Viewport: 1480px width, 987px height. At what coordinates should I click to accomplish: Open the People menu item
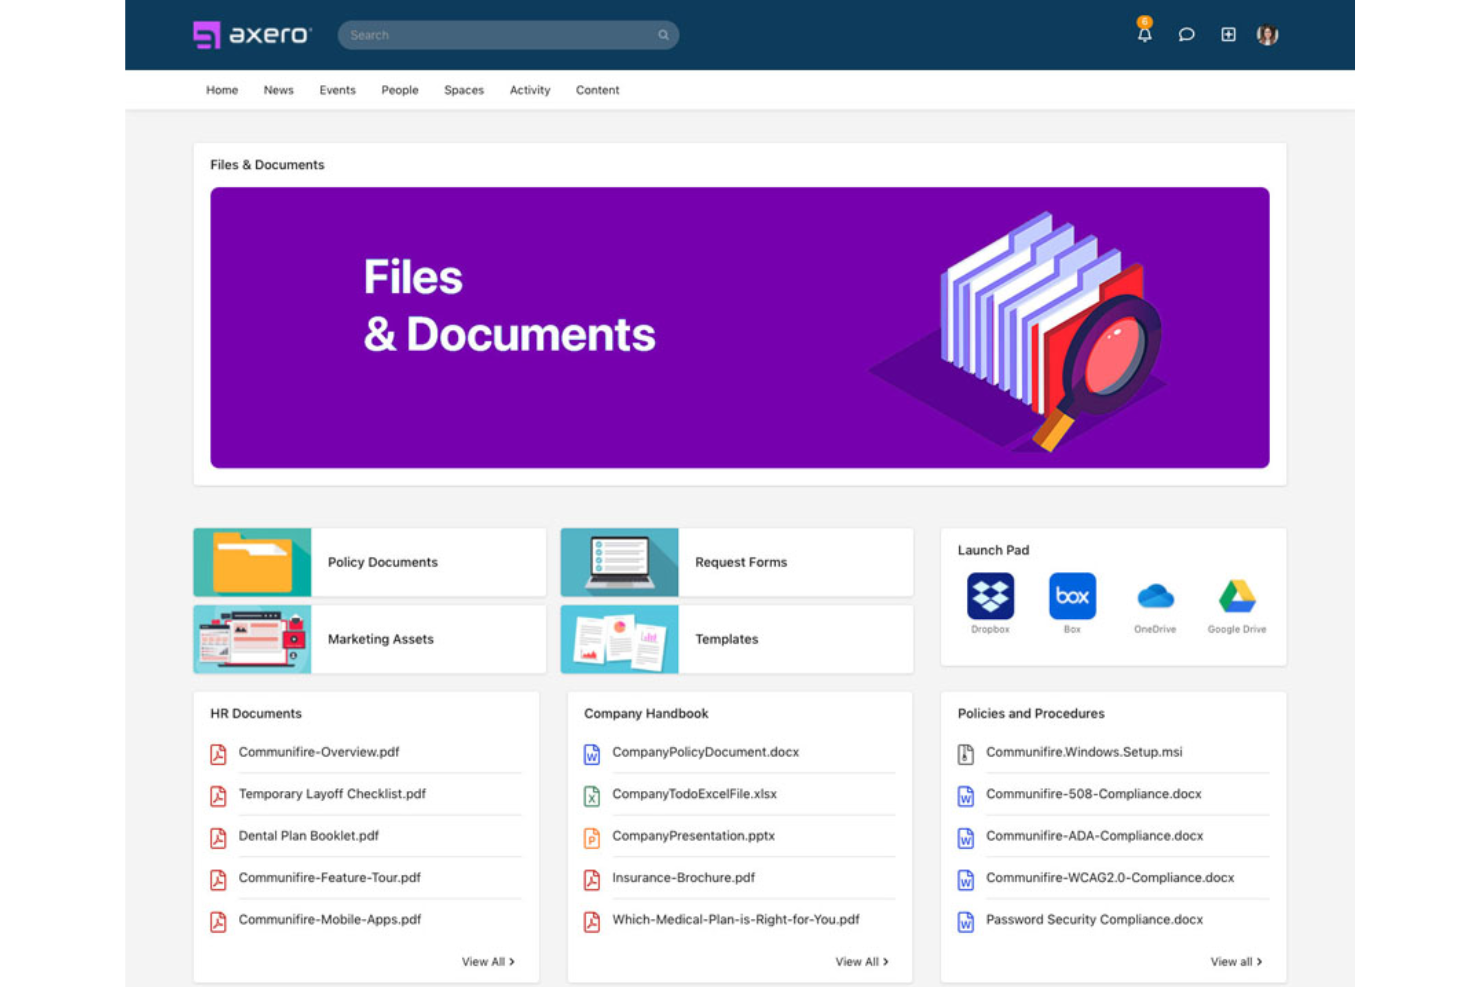point(400,90)
